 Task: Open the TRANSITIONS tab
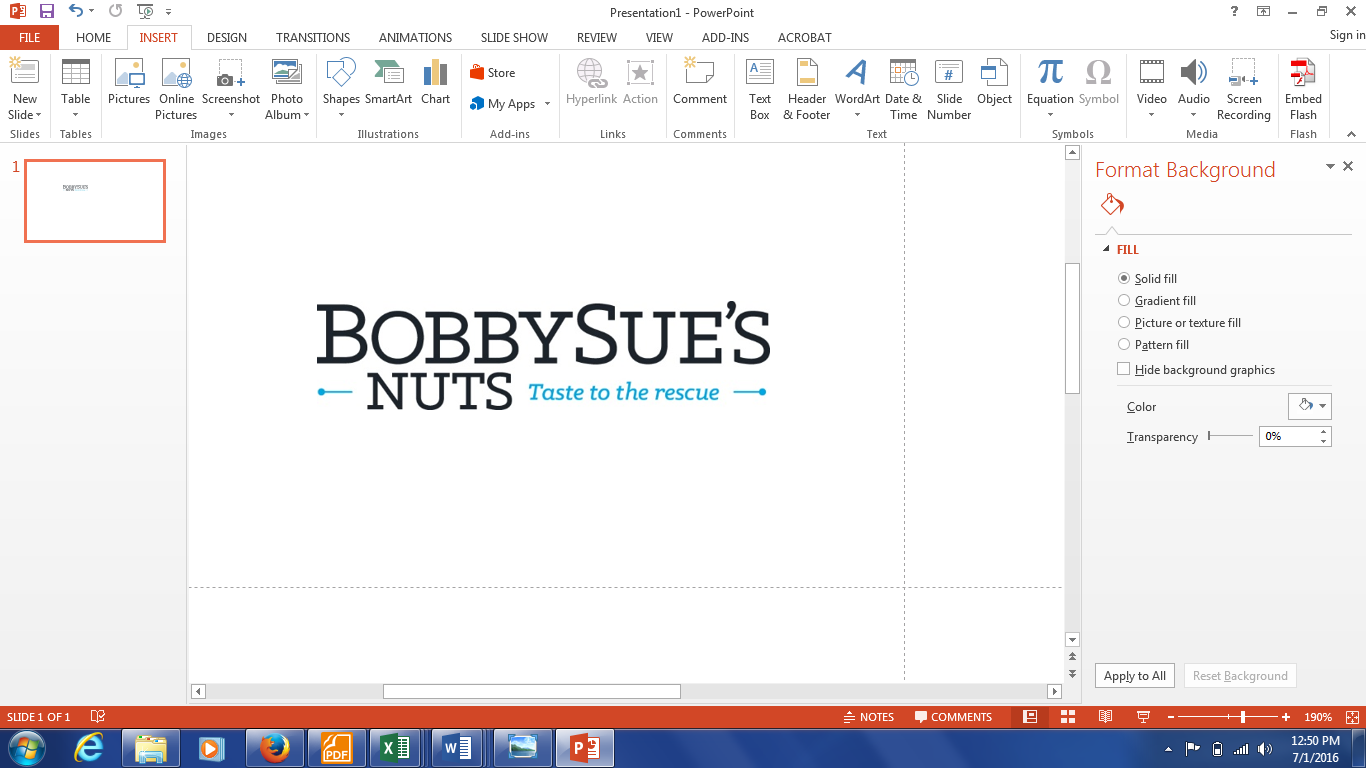[x=313, y=38]
